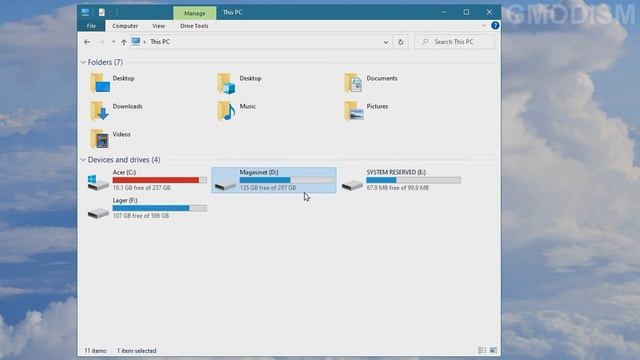The image size is (640, 360).
Task: Click the Pictures folder label
Action: click(377, 106)
